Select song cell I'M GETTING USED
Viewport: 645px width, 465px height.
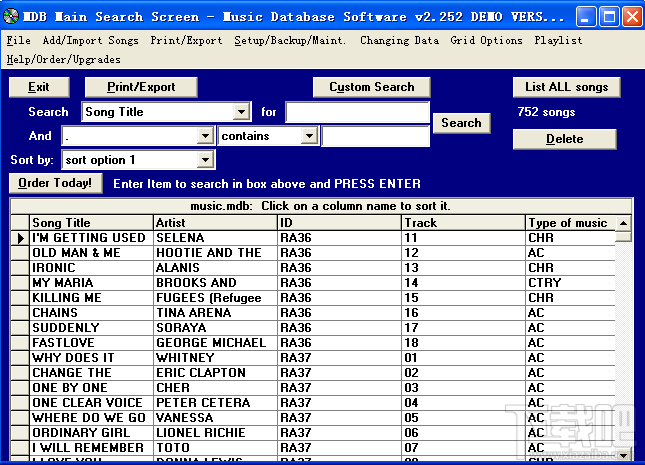pyautogui.click(x=91, y=238)
